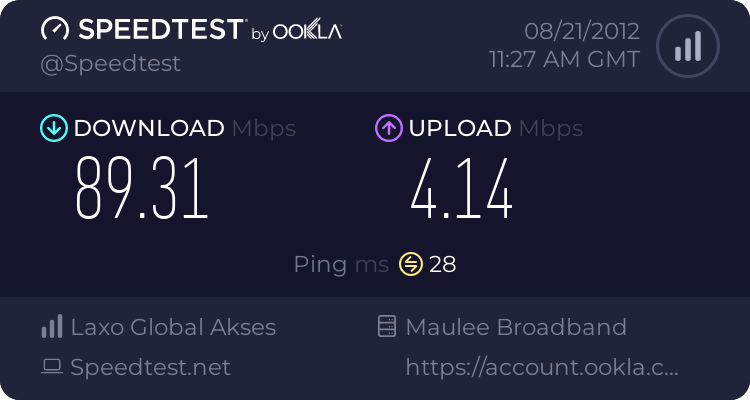Select the 89.31 download result
Screen dimensions: 750x400
[x=142, y=189]
